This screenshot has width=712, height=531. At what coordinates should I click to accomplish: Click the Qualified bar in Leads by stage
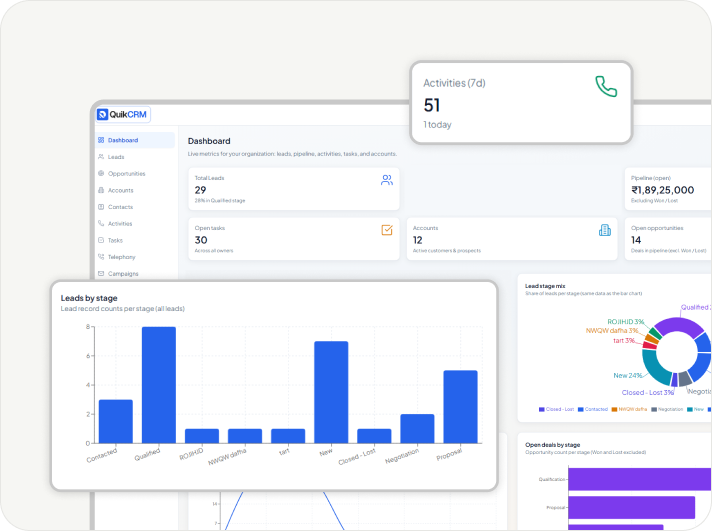point(159,385)
